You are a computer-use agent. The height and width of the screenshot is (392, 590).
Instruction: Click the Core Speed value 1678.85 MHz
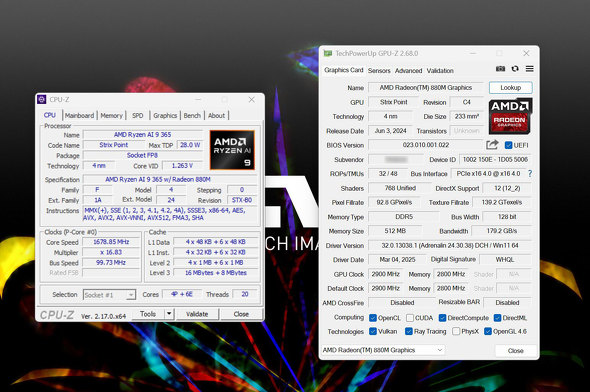(111, 242)
